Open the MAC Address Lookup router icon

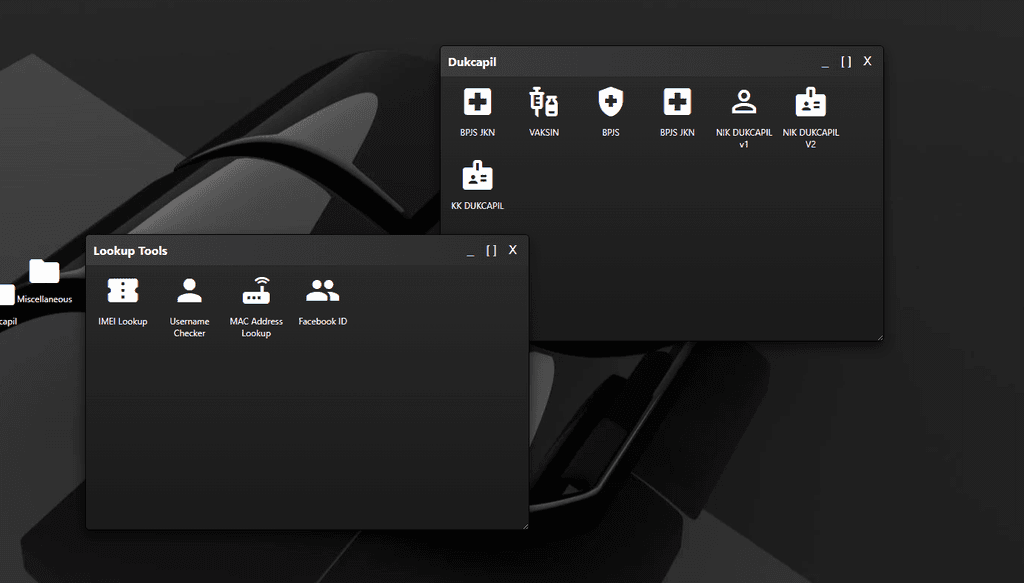[x=256, y=291]
